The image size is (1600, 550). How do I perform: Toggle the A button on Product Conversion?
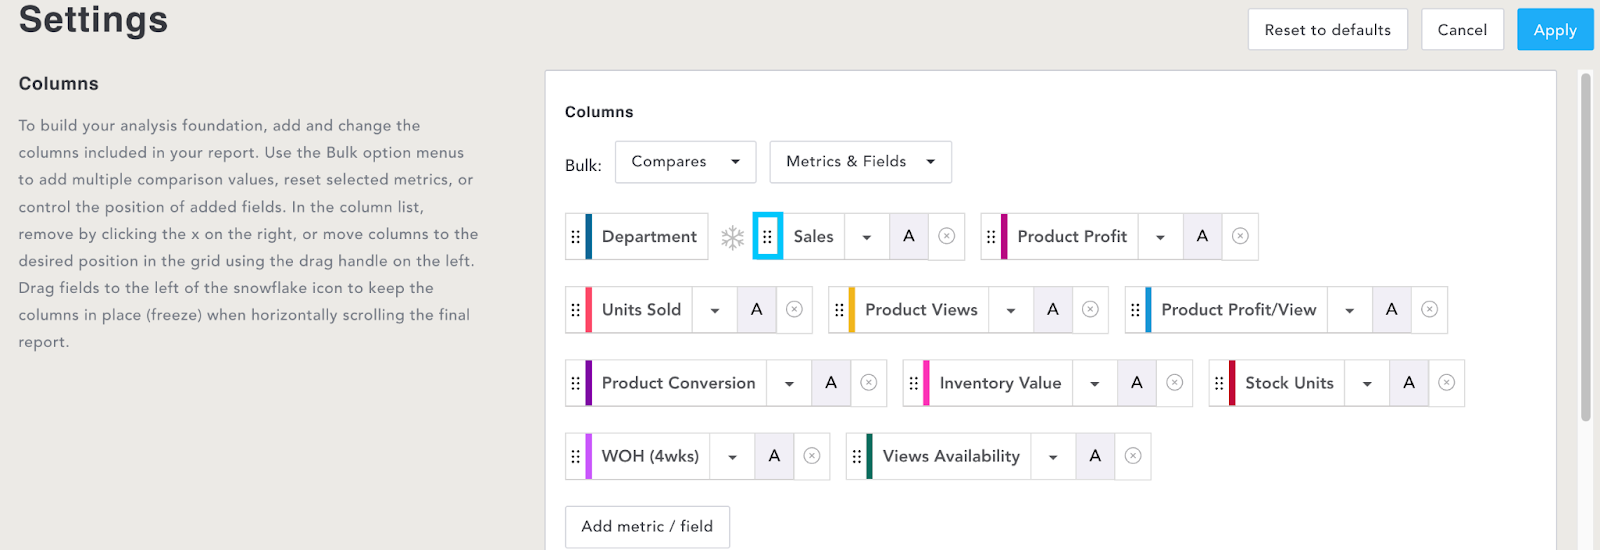pyautogui.click(x=831, y=383)
